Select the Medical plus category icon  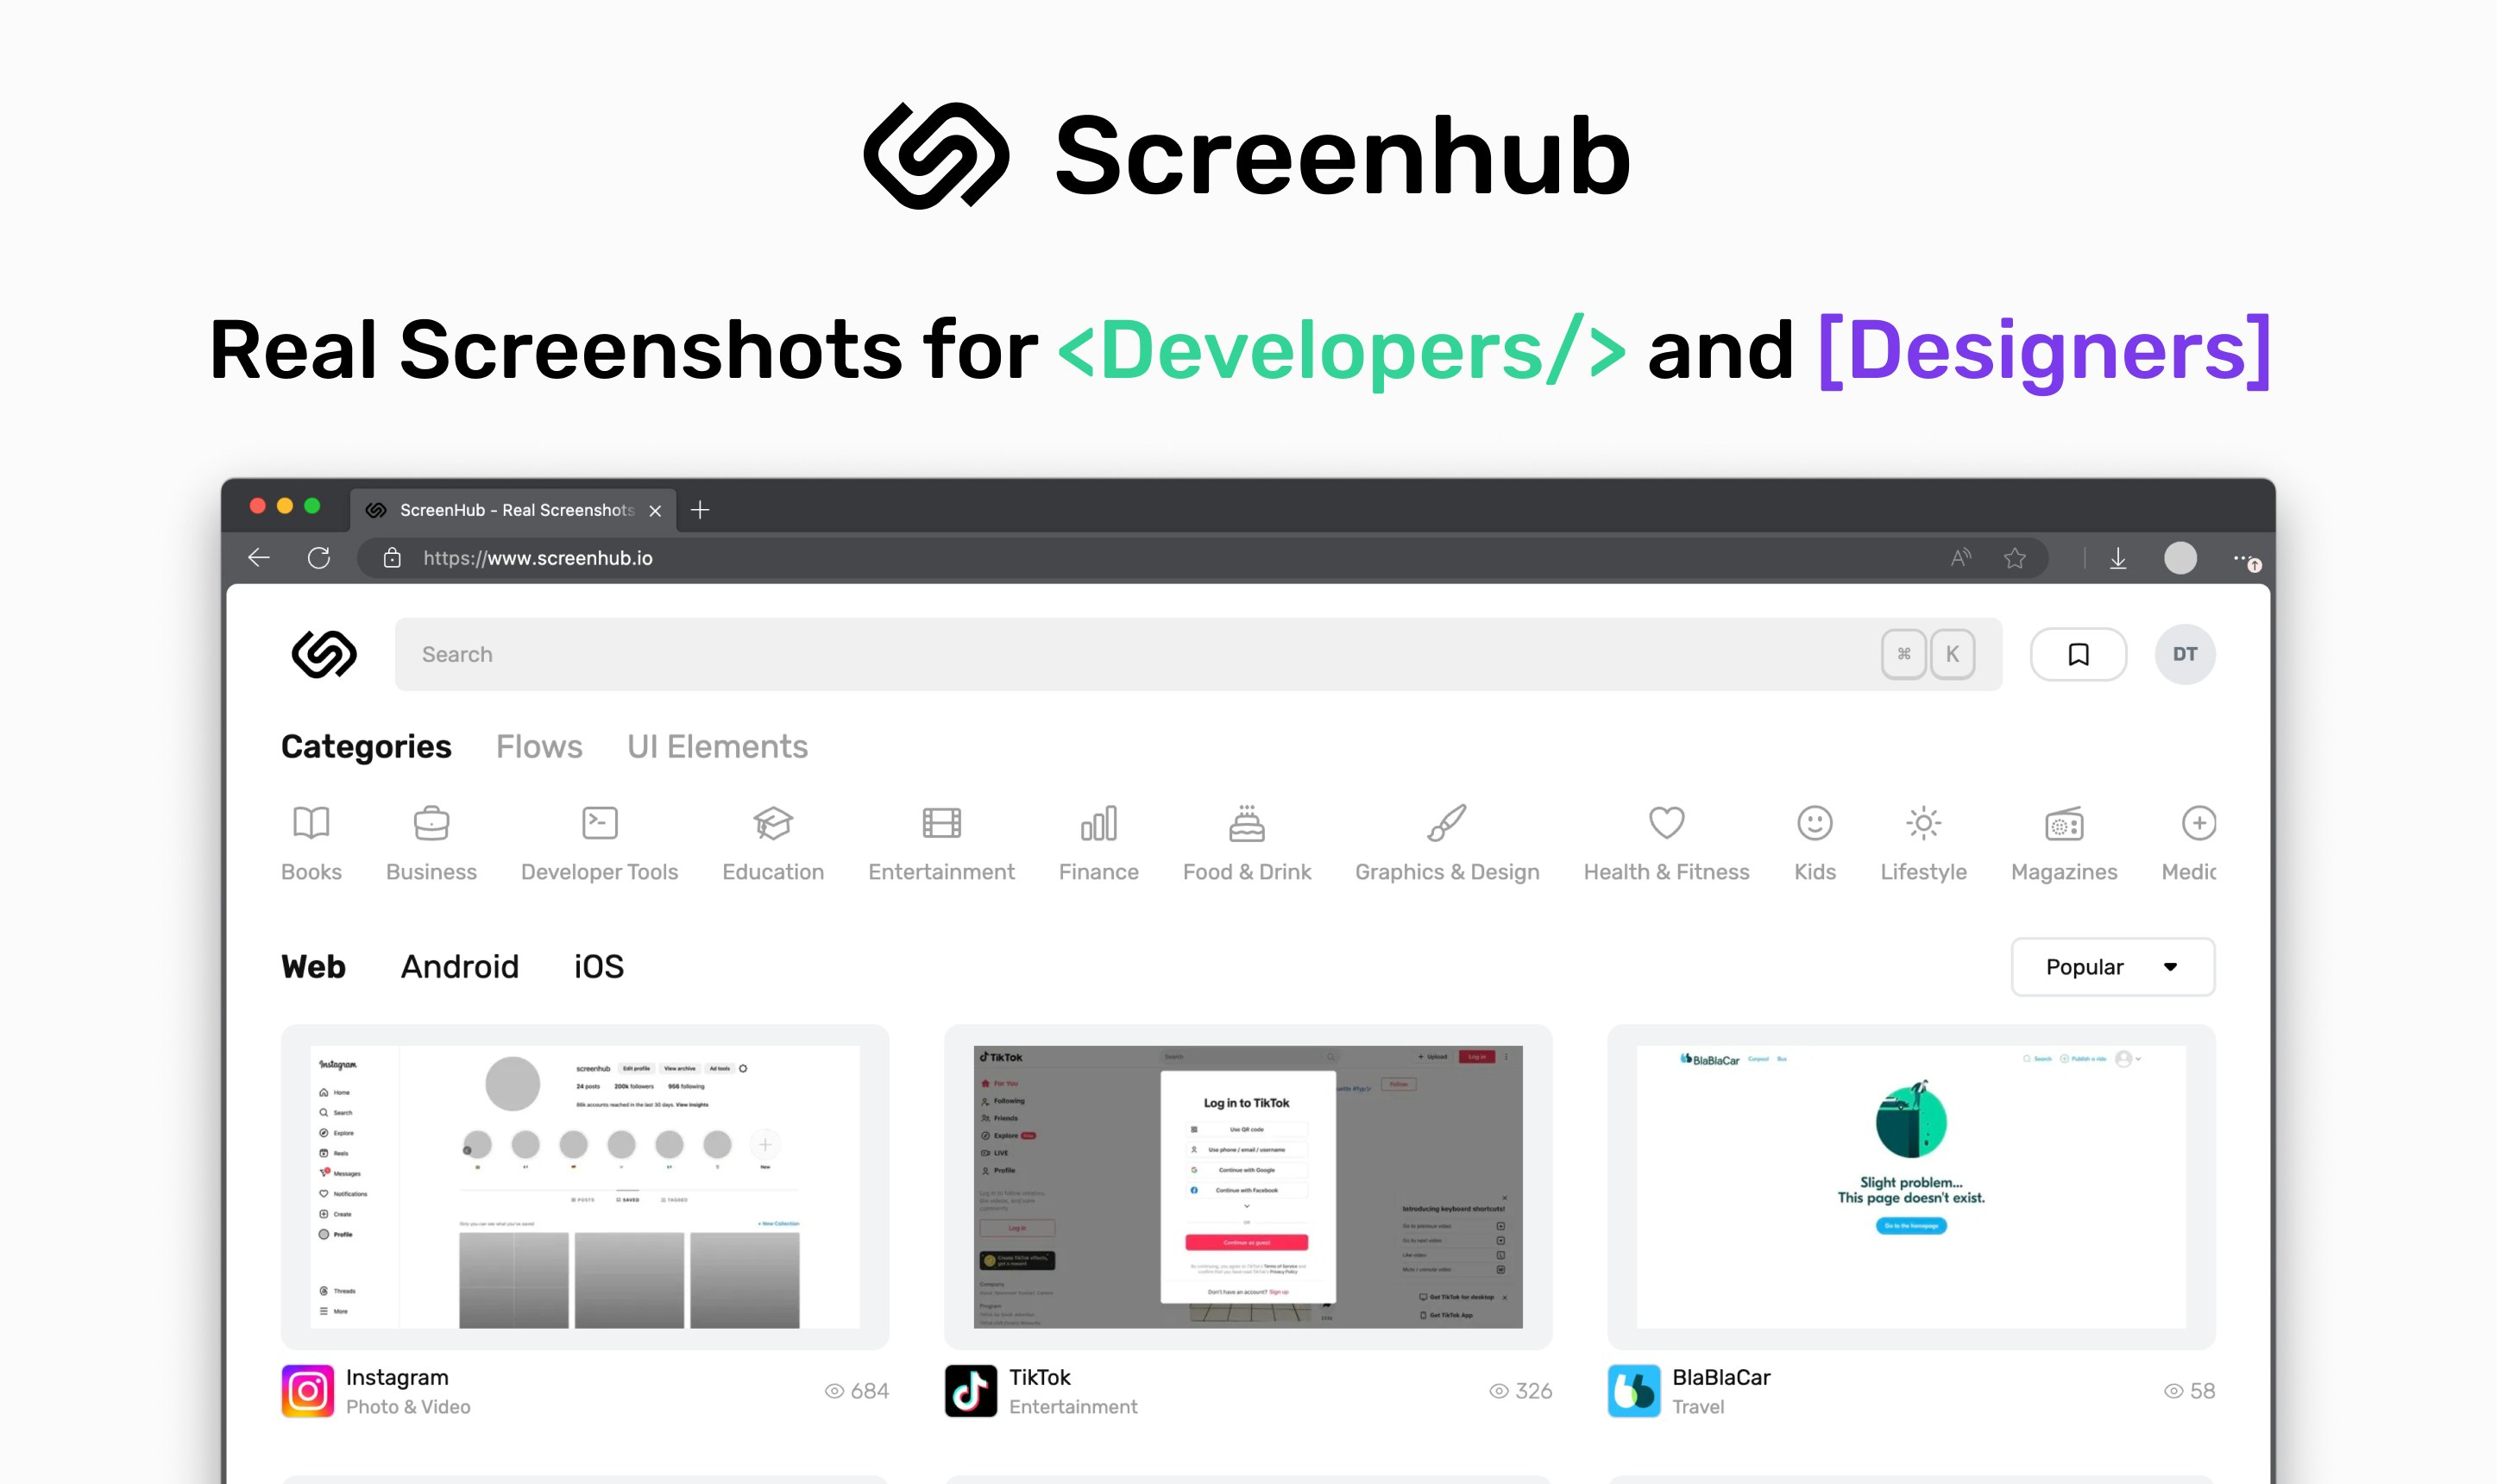[2198, 823]
